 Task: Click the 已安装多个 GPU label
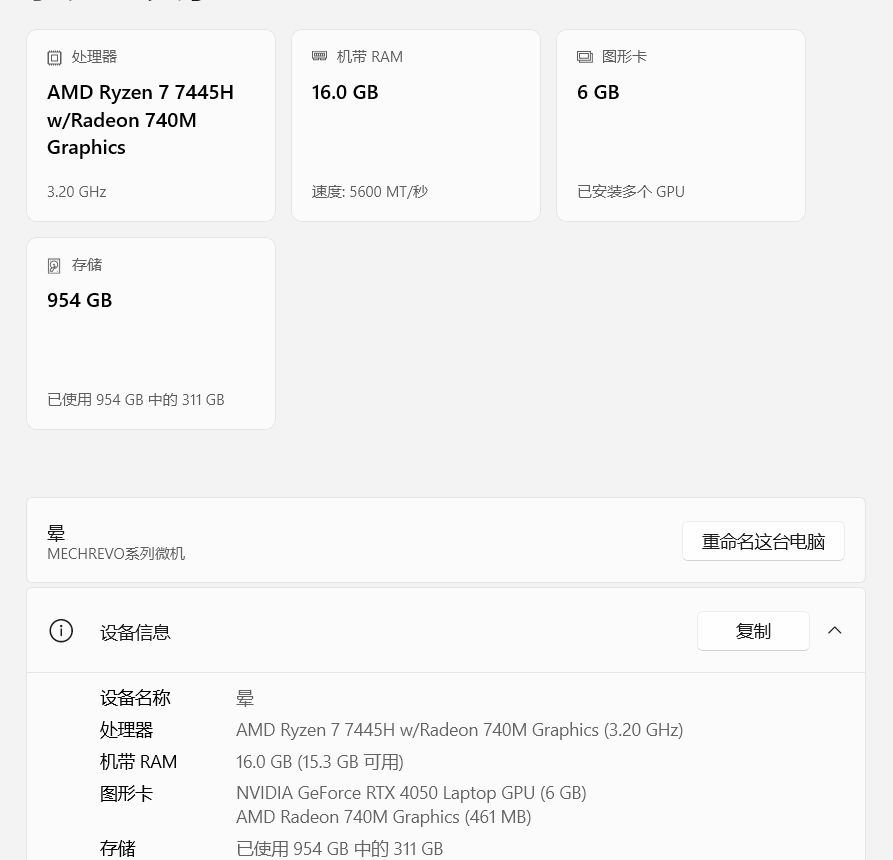pyautogui.click(x=630, y=191)
